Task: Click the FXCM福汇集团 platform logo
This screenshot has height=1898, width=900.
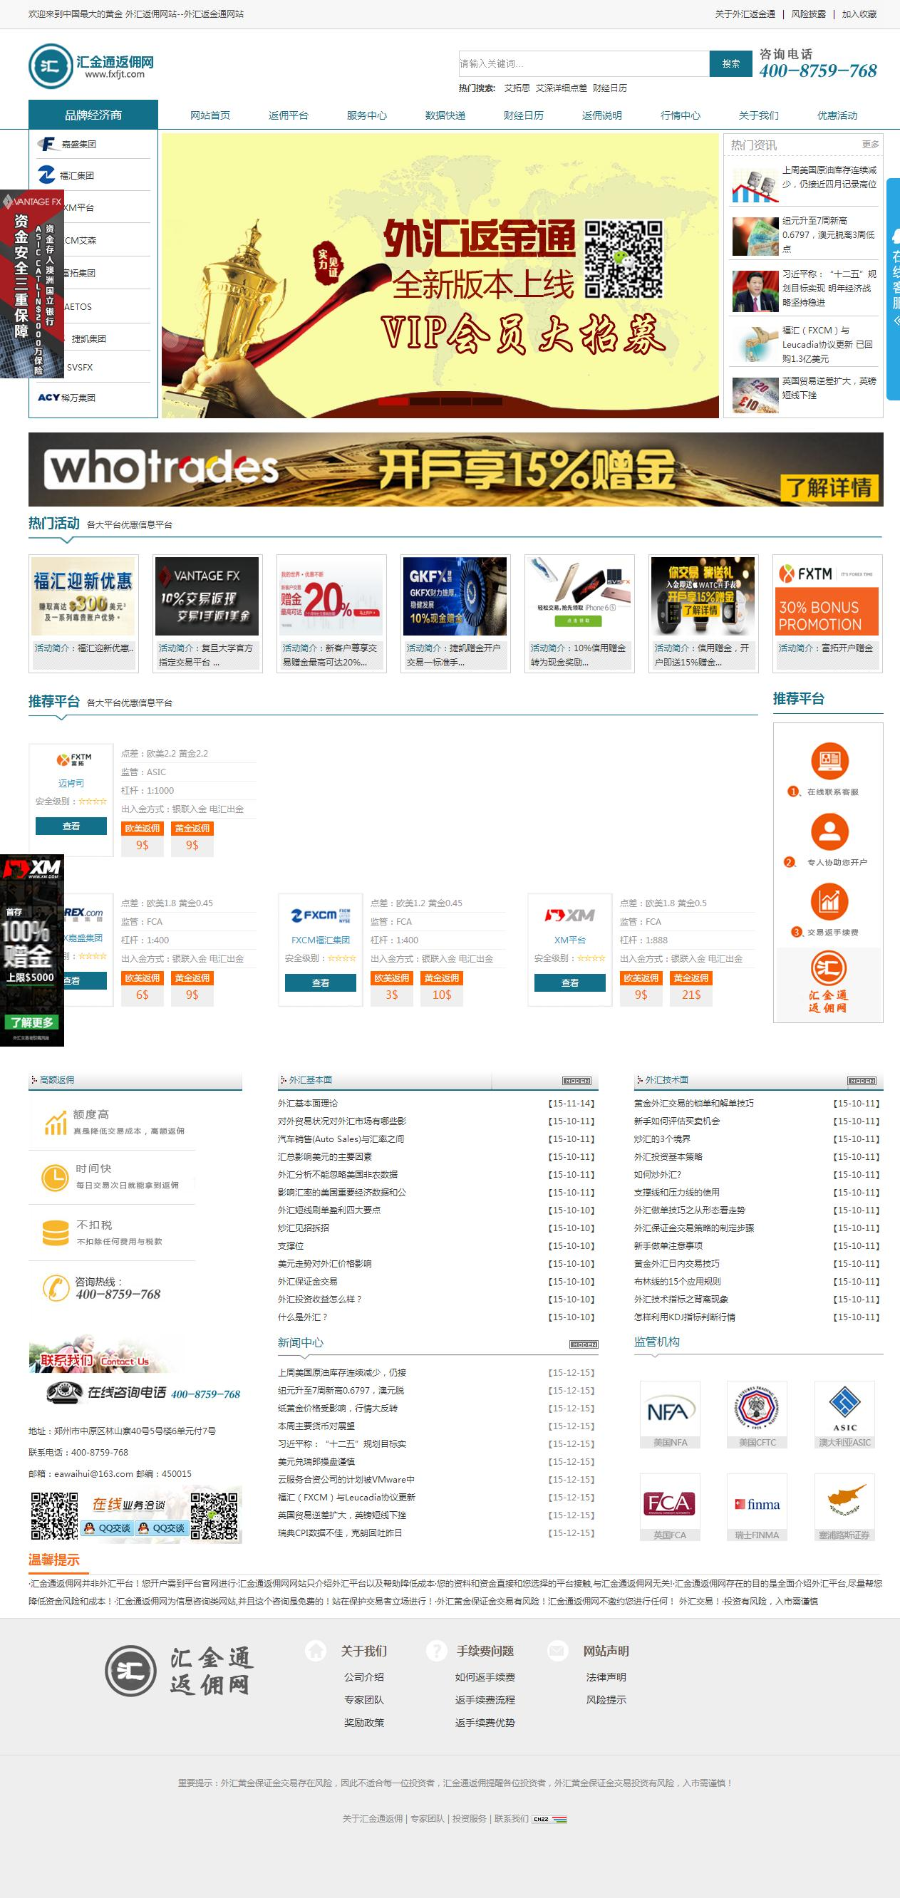Action: [x=320, y=915]
